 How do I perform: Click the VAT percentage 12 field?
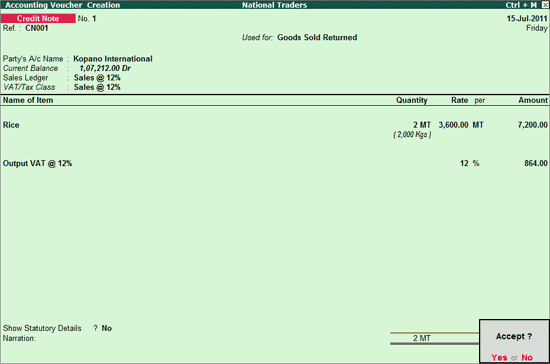click(x=464, y=163)
